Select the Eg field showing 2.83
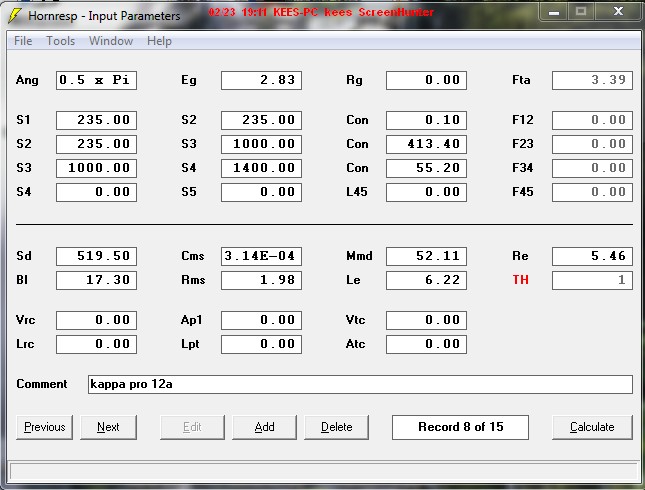Image resolution: width=645 pixels, height=490 pixels. 261,80
